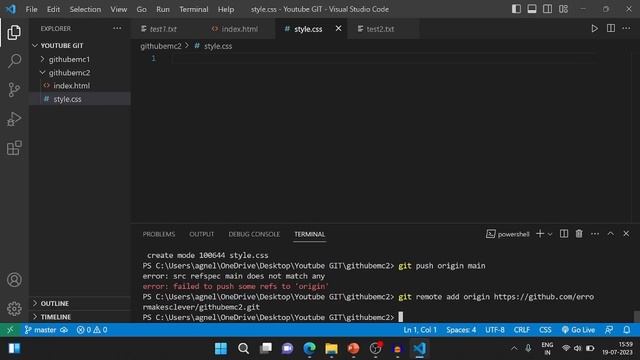Switch to the test2.txt tab
The height and width of the screenshot is (360, 640).
pos(380,29)
